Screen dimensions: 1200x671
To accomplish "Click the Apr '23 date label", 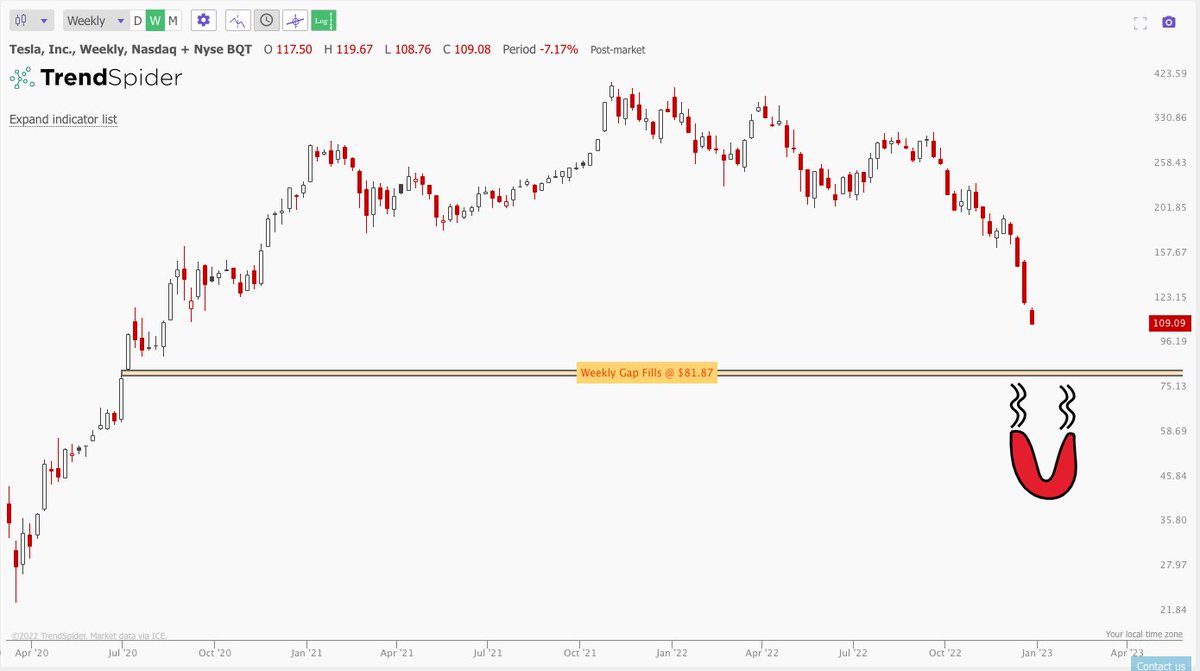I will pos(1127,651).
